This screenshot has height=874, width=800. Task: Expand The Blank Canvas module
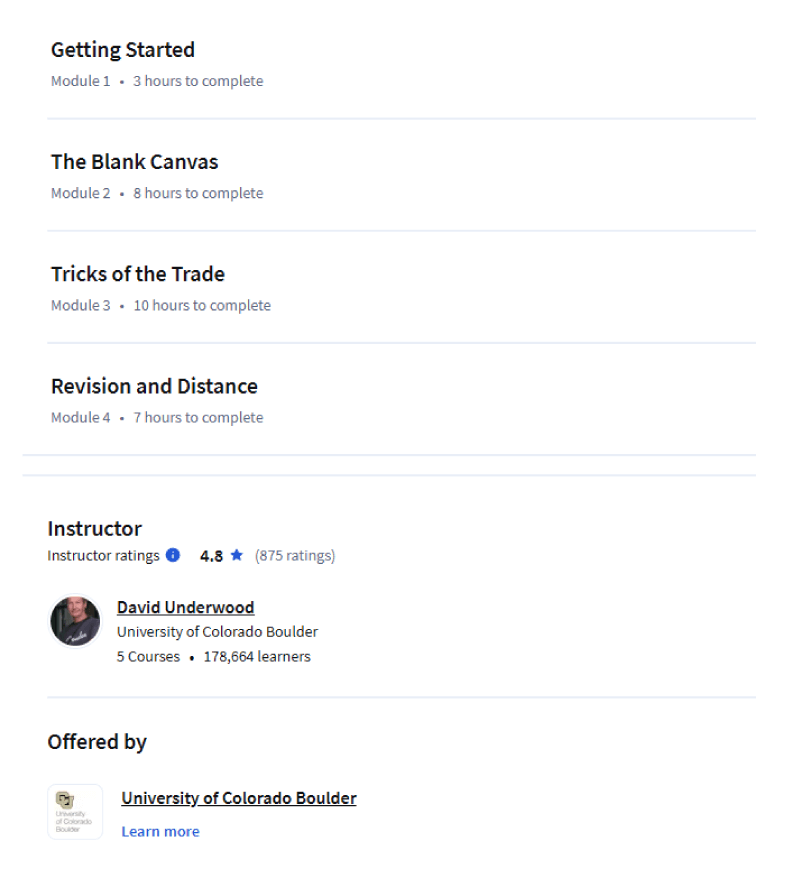point(401,176)
